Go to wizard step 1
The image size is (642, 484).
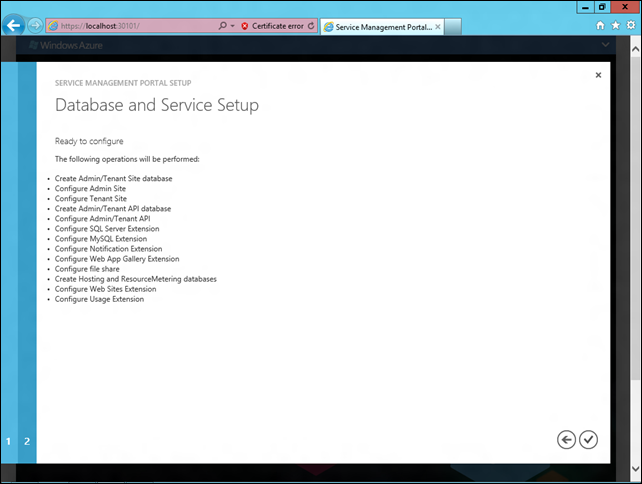(x=9, y=441)
